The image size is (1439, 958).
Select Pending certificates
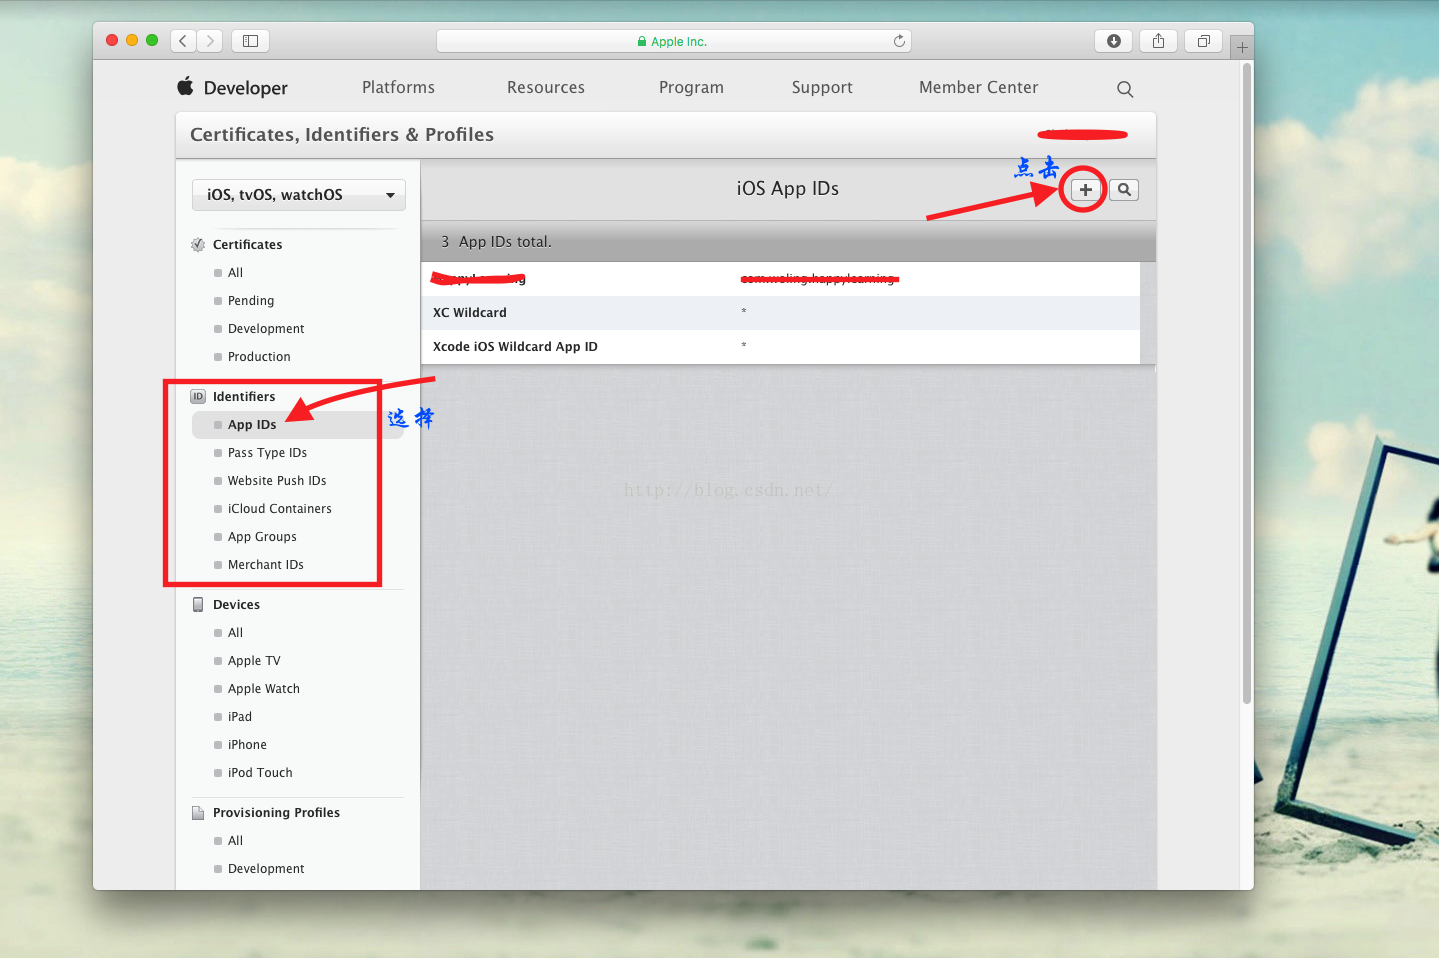251,301
